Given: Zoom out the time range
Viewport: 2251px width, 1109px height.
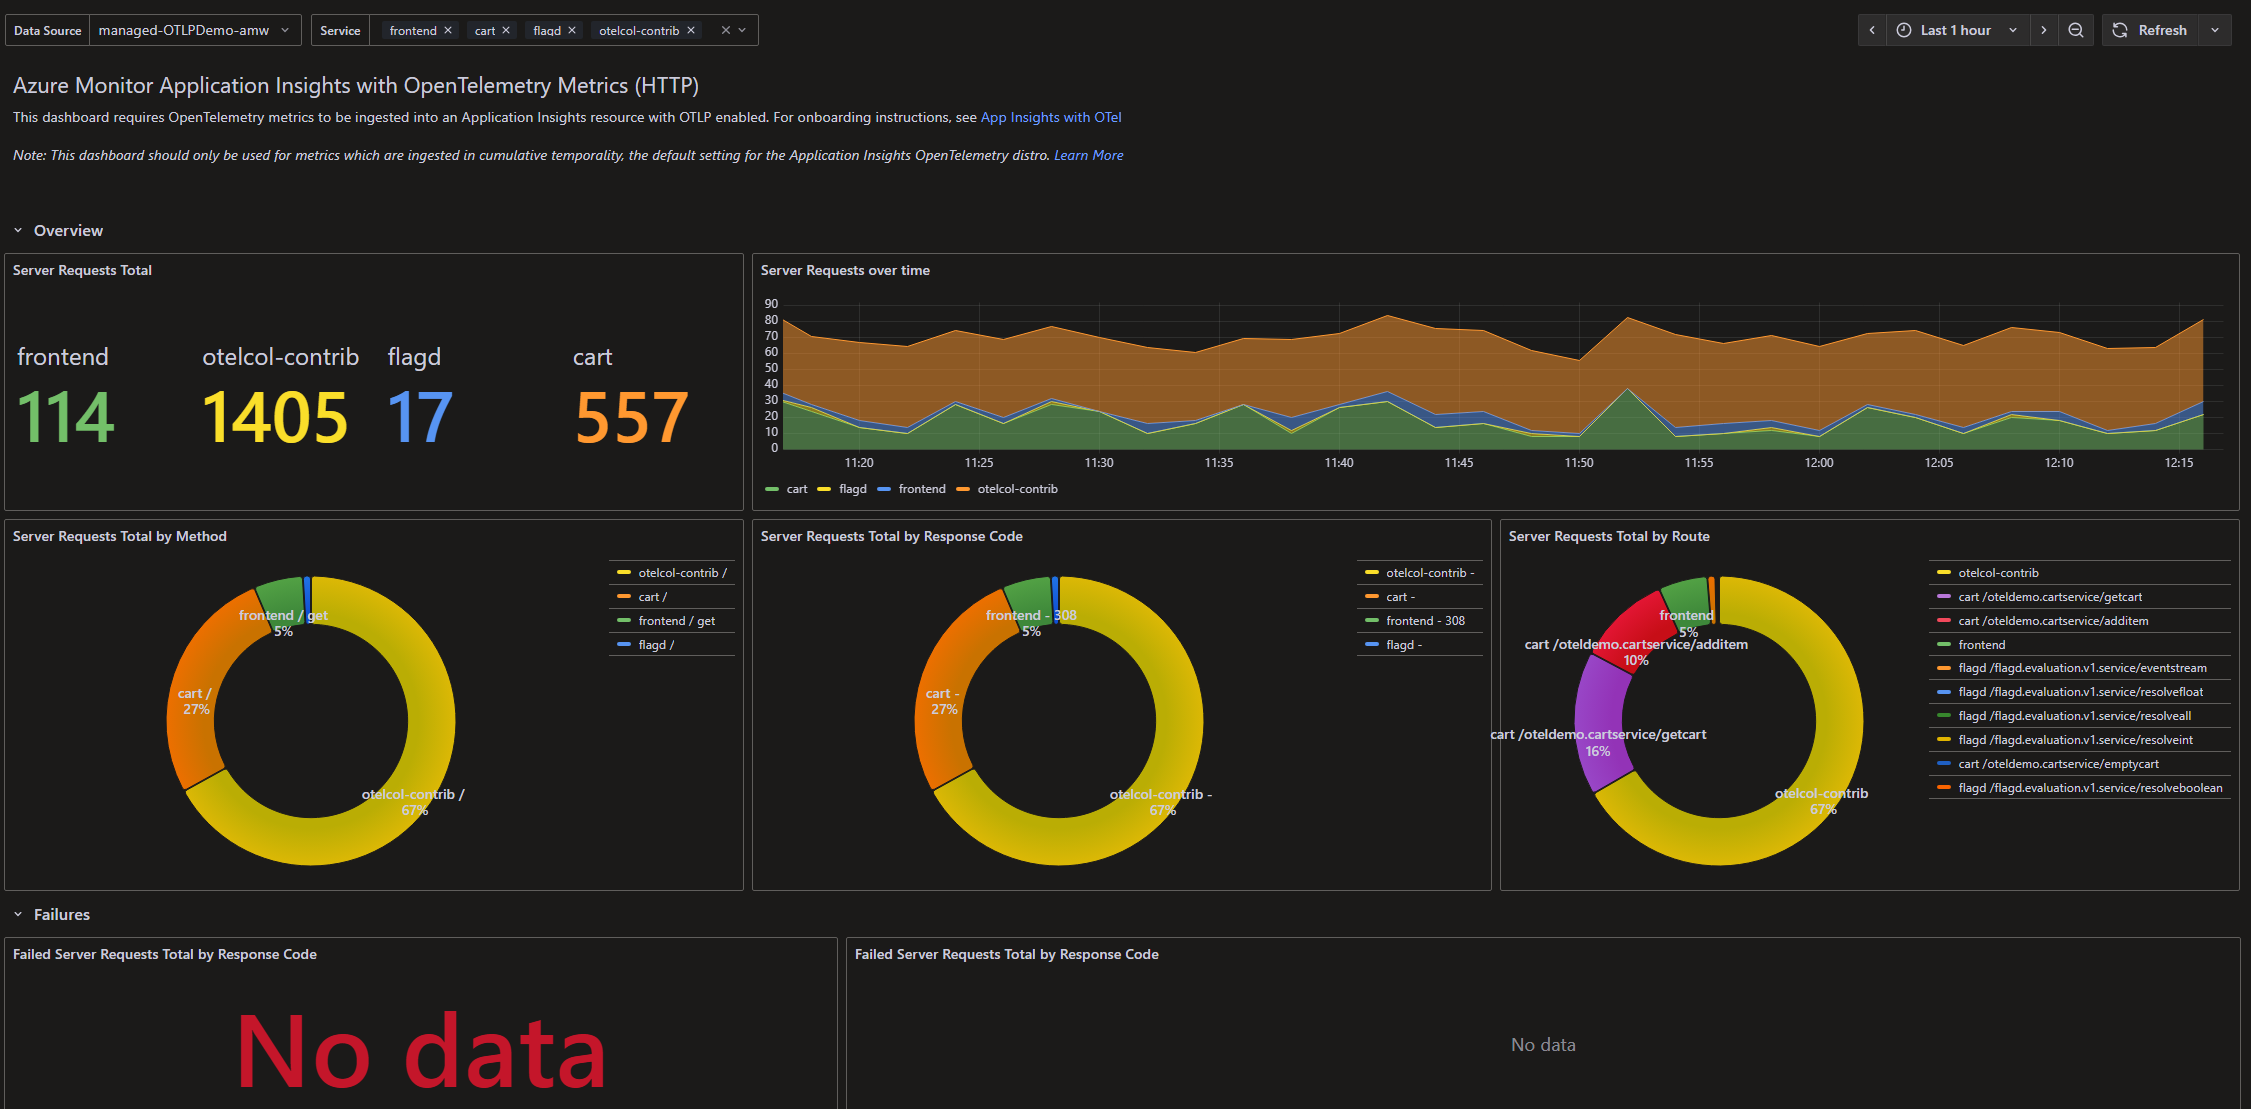Looking at the screenshot, I should click(2076, 30).
